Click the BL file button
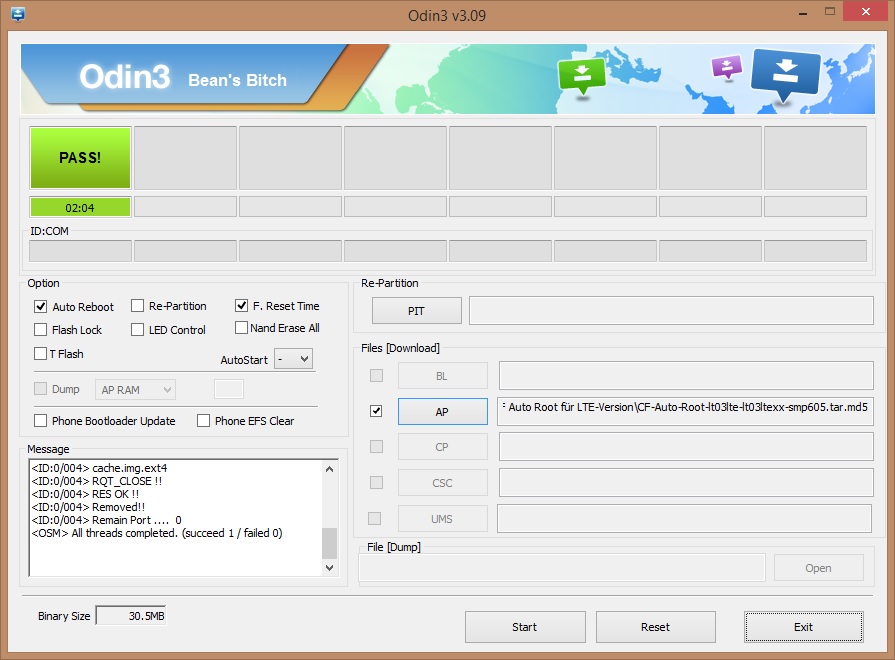 click(x=442, y=376)
